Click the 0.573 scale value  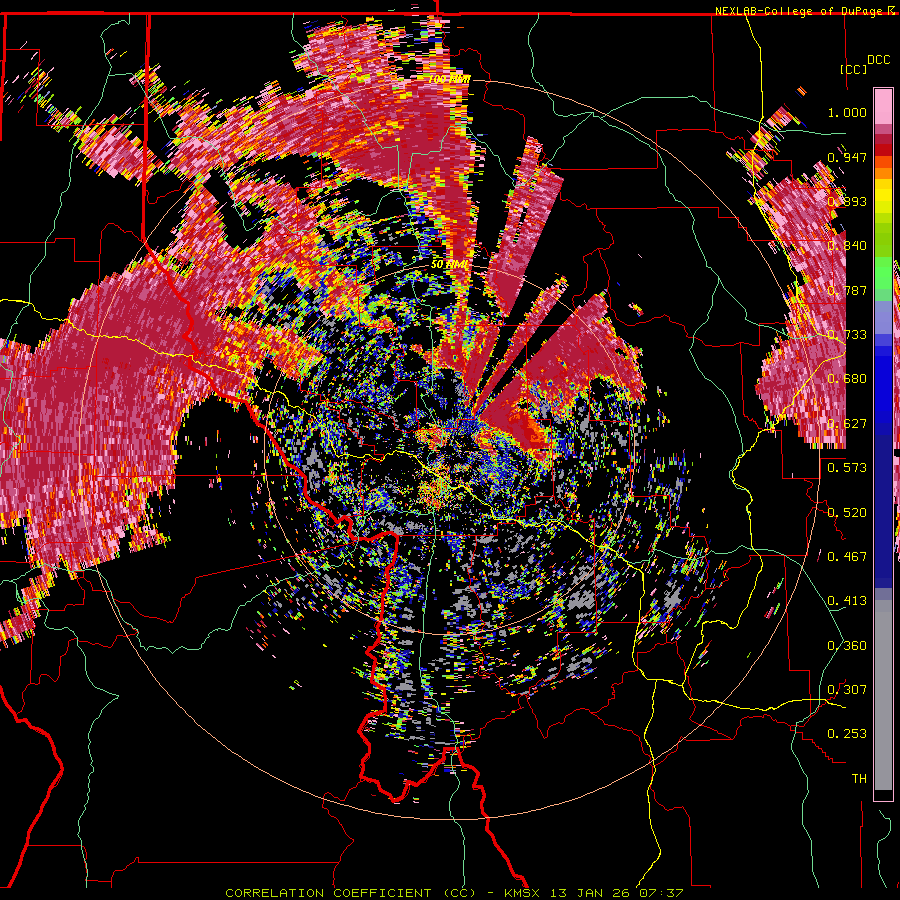click(847, 468)
